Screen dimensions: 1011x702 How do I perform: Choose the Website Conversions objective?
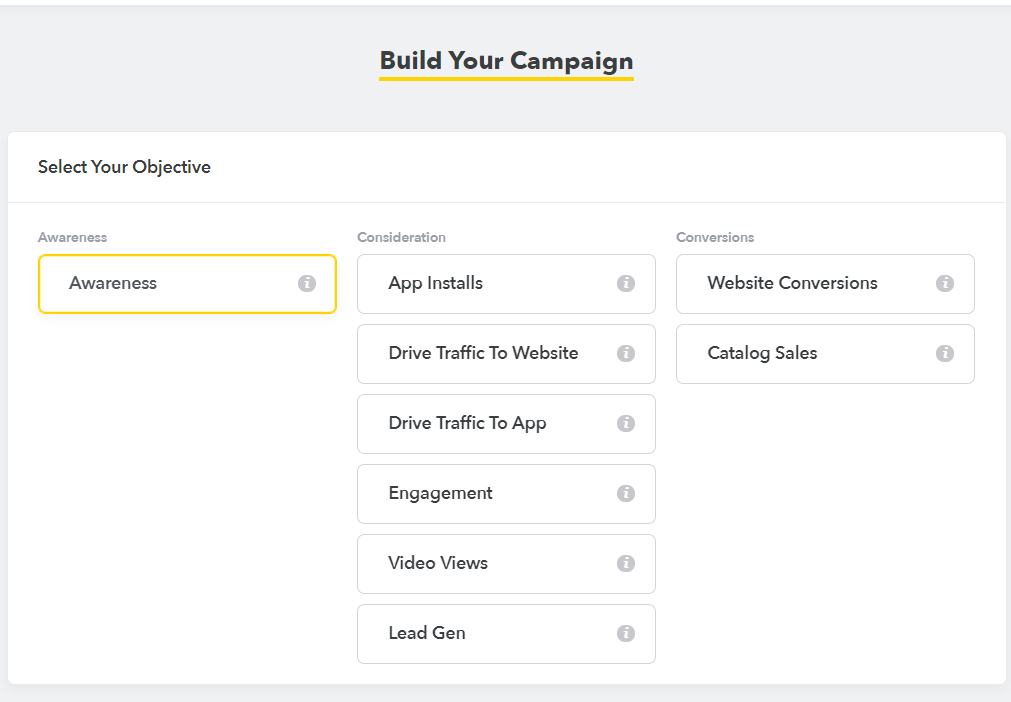tap(792, 284)
